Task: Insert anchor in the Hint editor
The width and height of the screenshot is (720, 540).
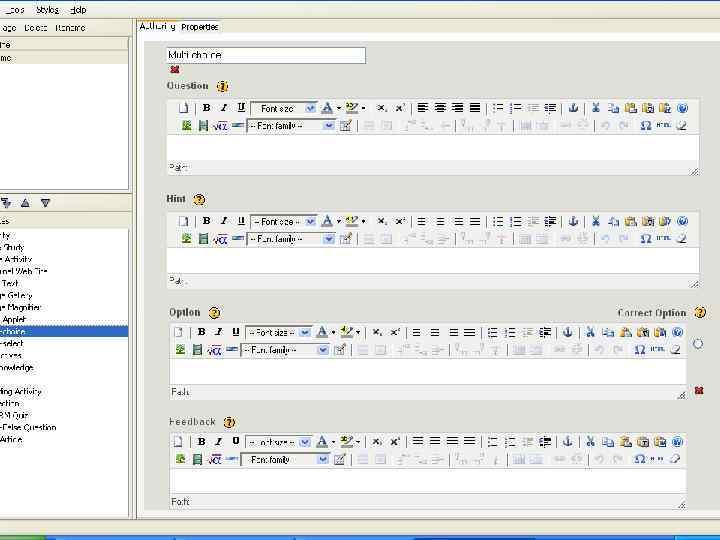Action: click(573, 221)
